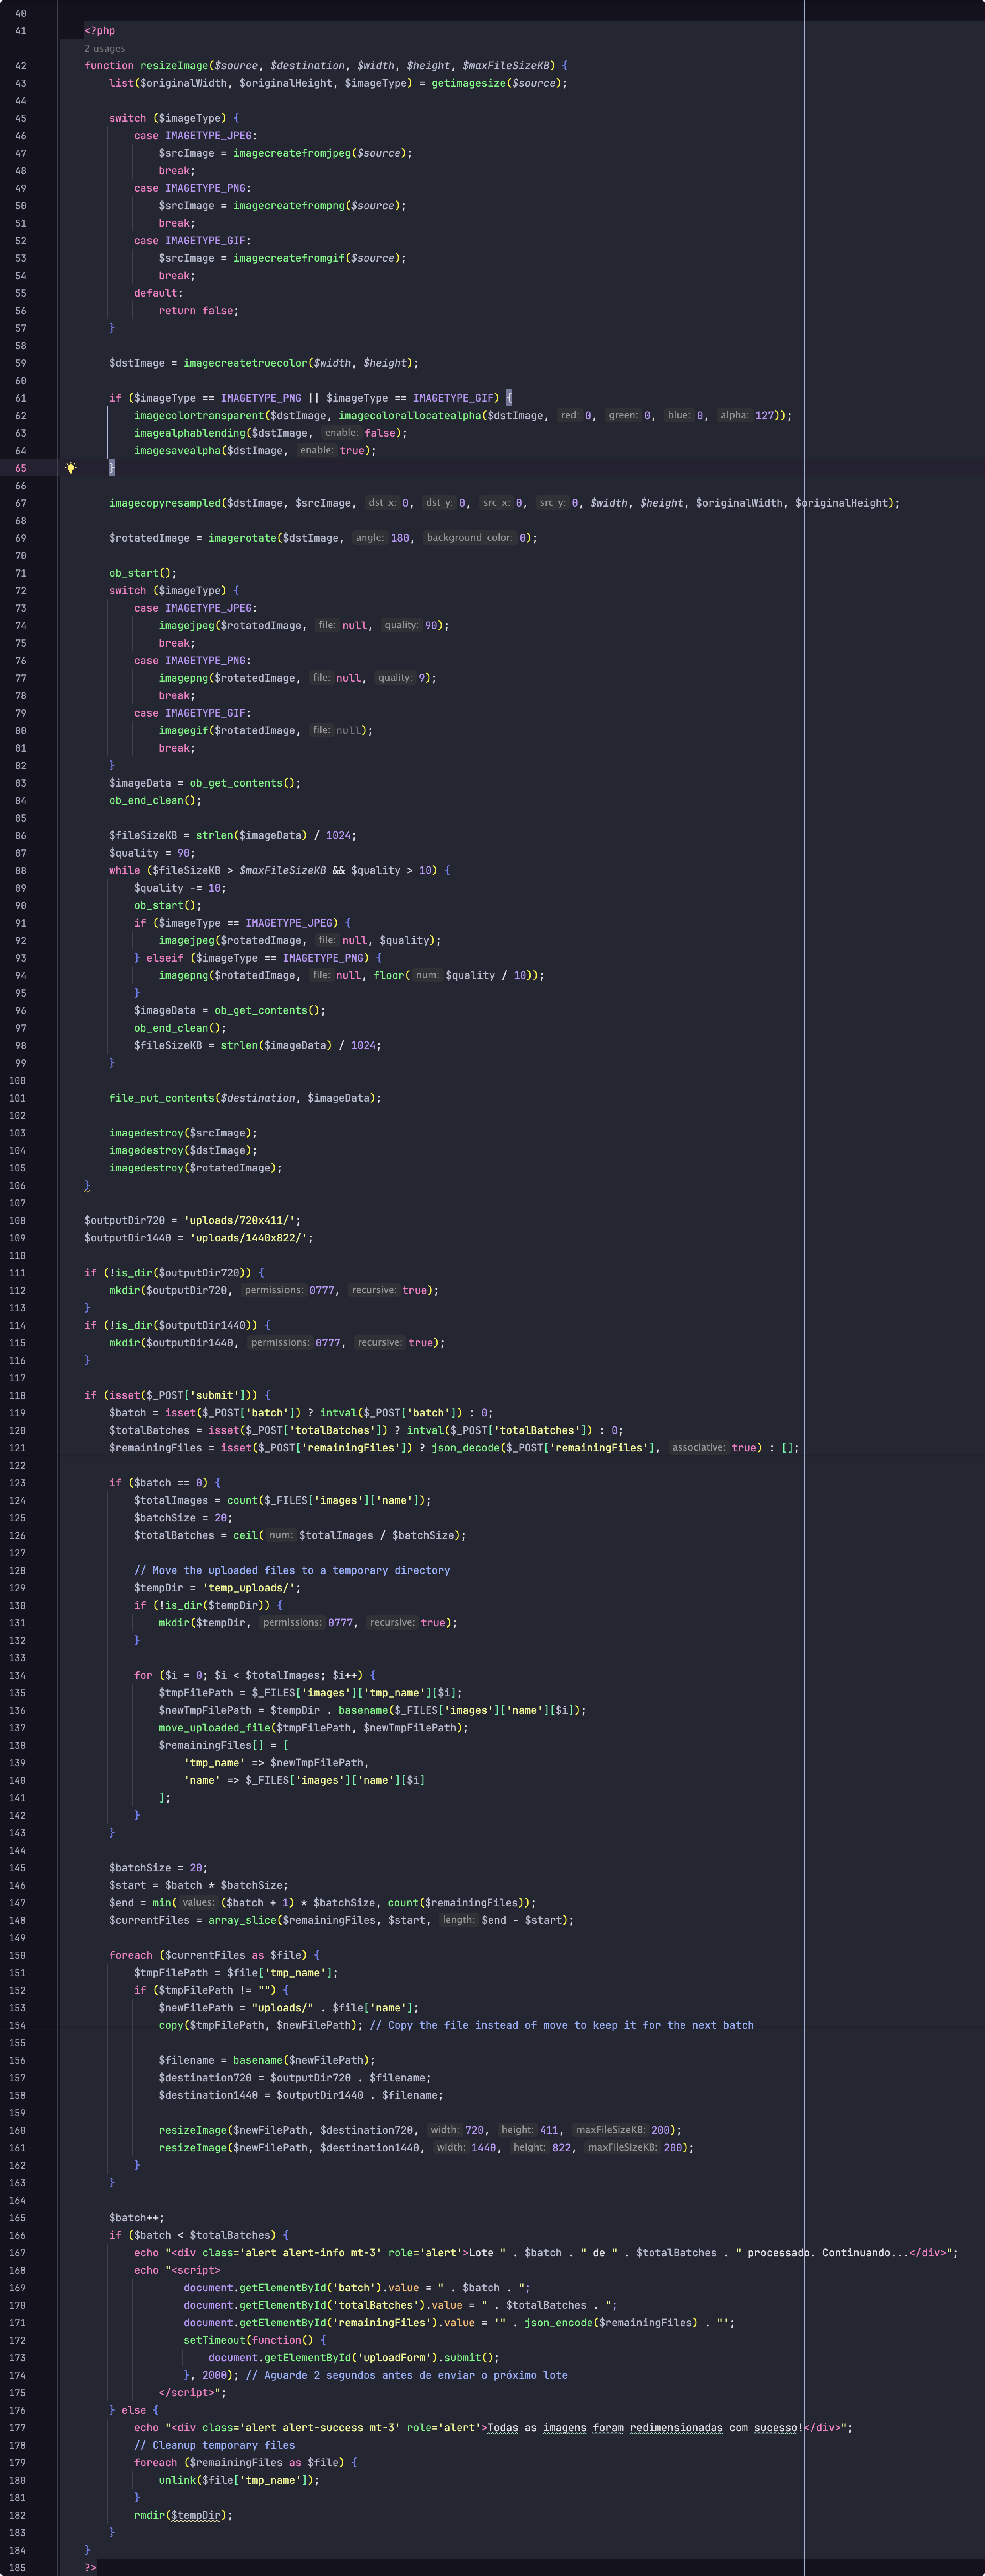Click the rmdir call on line 182
Screen dimensions: 985x2576
(149, 2516)
